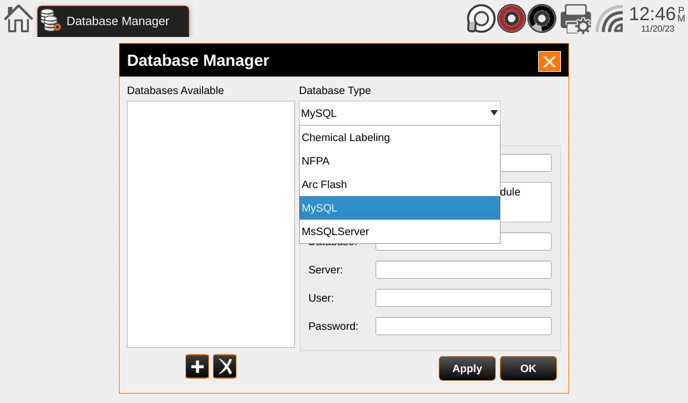This screenshot has height=403, width=688.
Task: Select the highlighted MySQL option
Action: tap(399, 208)
